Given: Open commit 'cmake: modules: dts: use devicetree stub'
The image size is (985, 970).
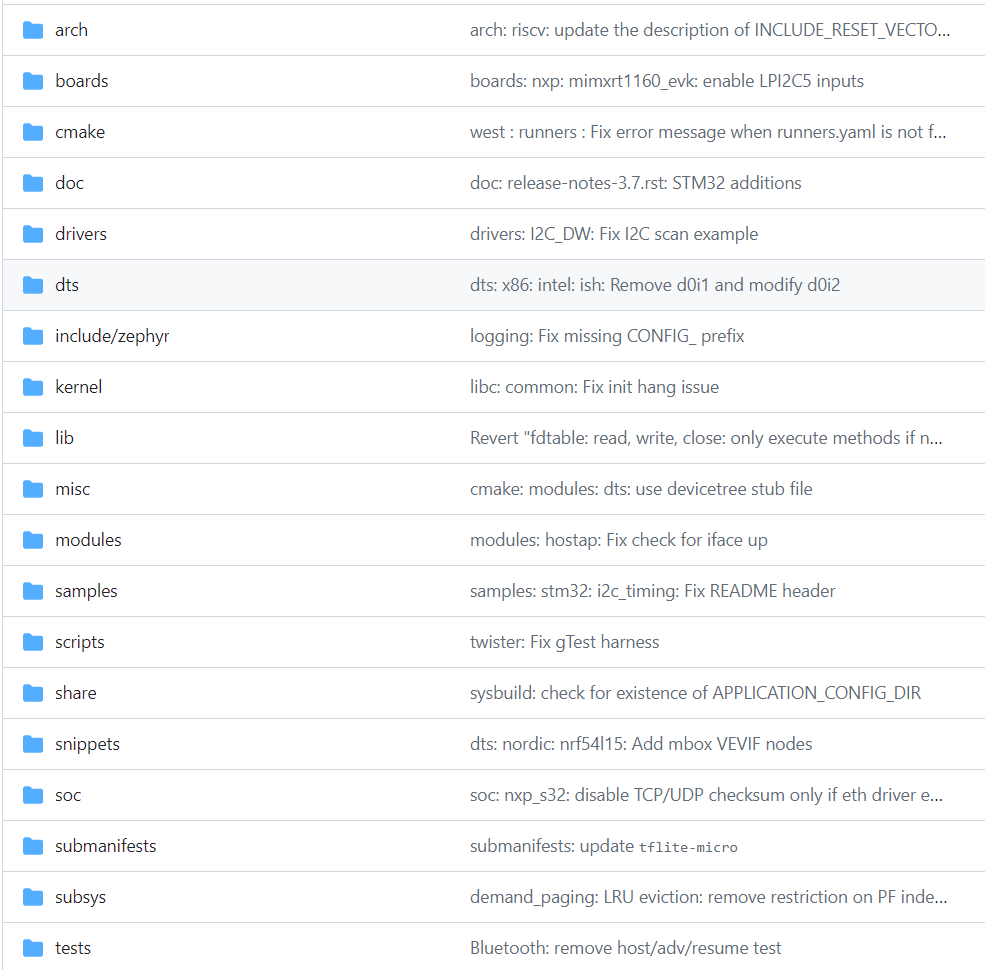Looking at the screenshot, I should point(641,489).
